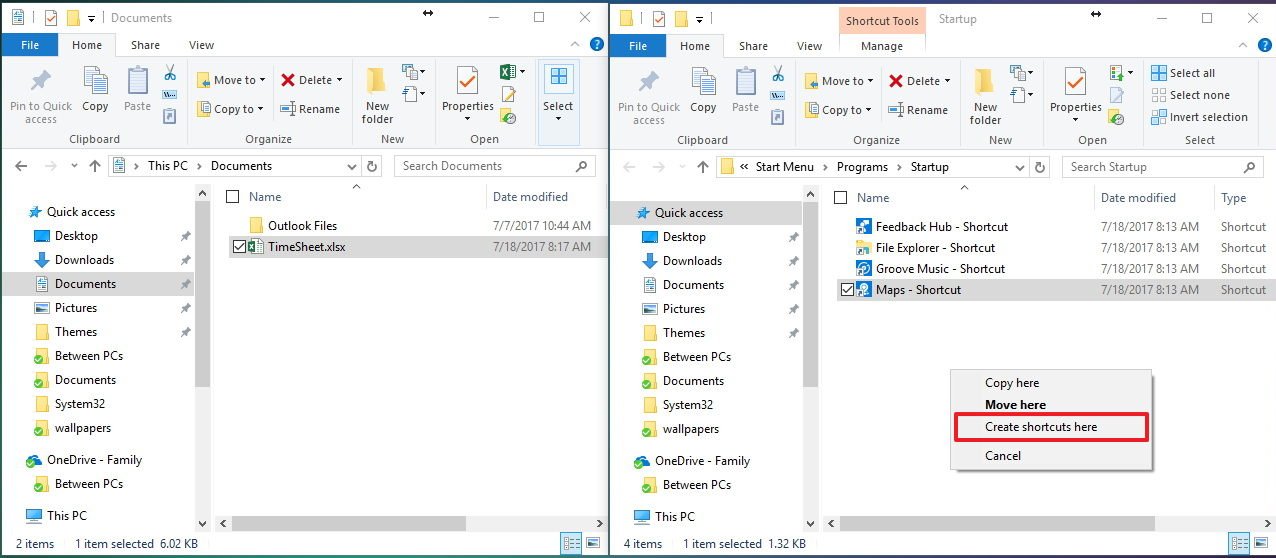The height and width of the screenshot is (558, 1276).
Task: Click refresh button beside Documents address bar
Action: pos(372,166)
